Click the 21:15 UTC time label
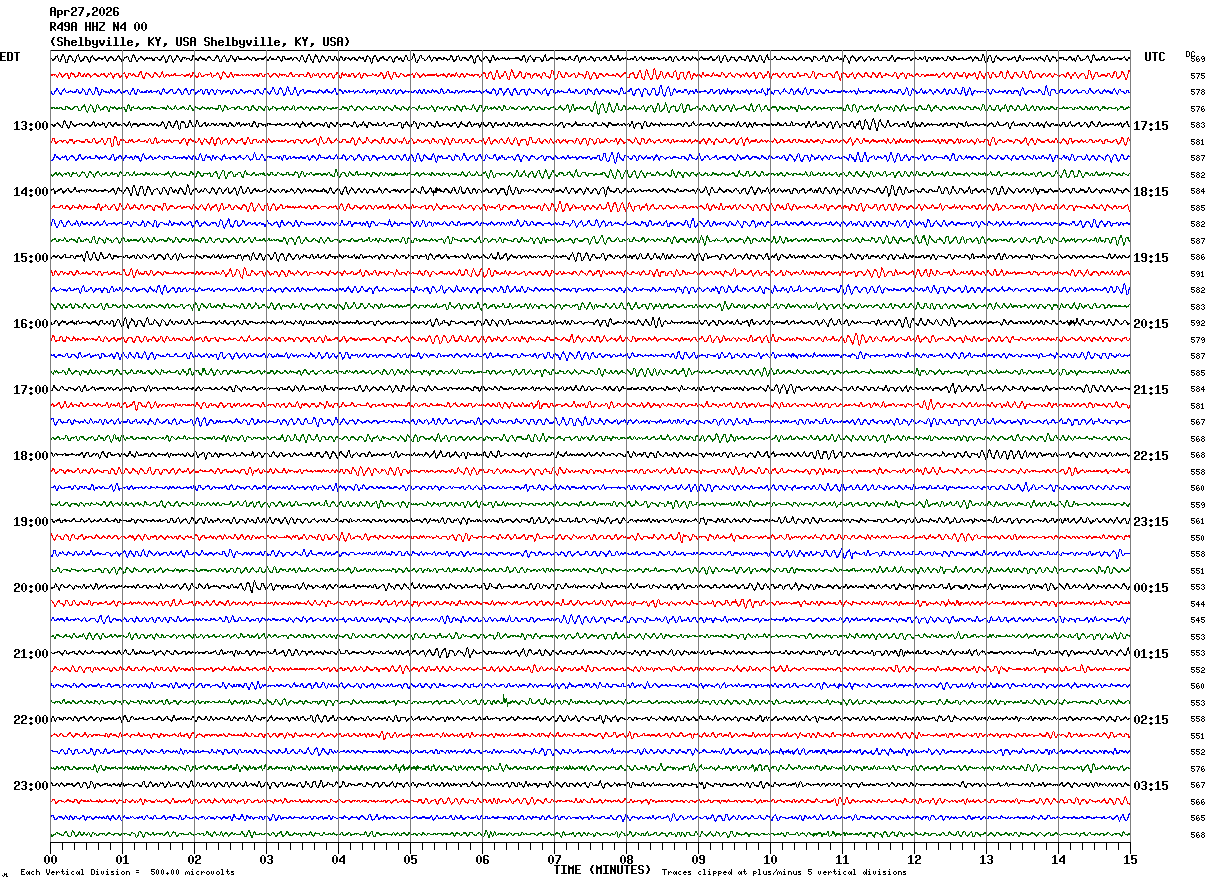The image size is (1210, 886). pyautogui.click(x=1151, y=390)
